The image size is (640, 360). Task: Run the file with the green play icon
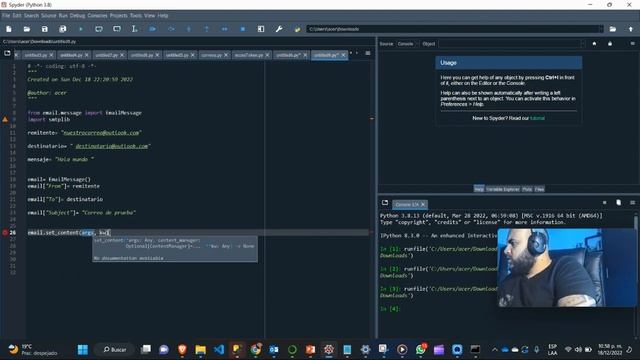pos(81,29)
